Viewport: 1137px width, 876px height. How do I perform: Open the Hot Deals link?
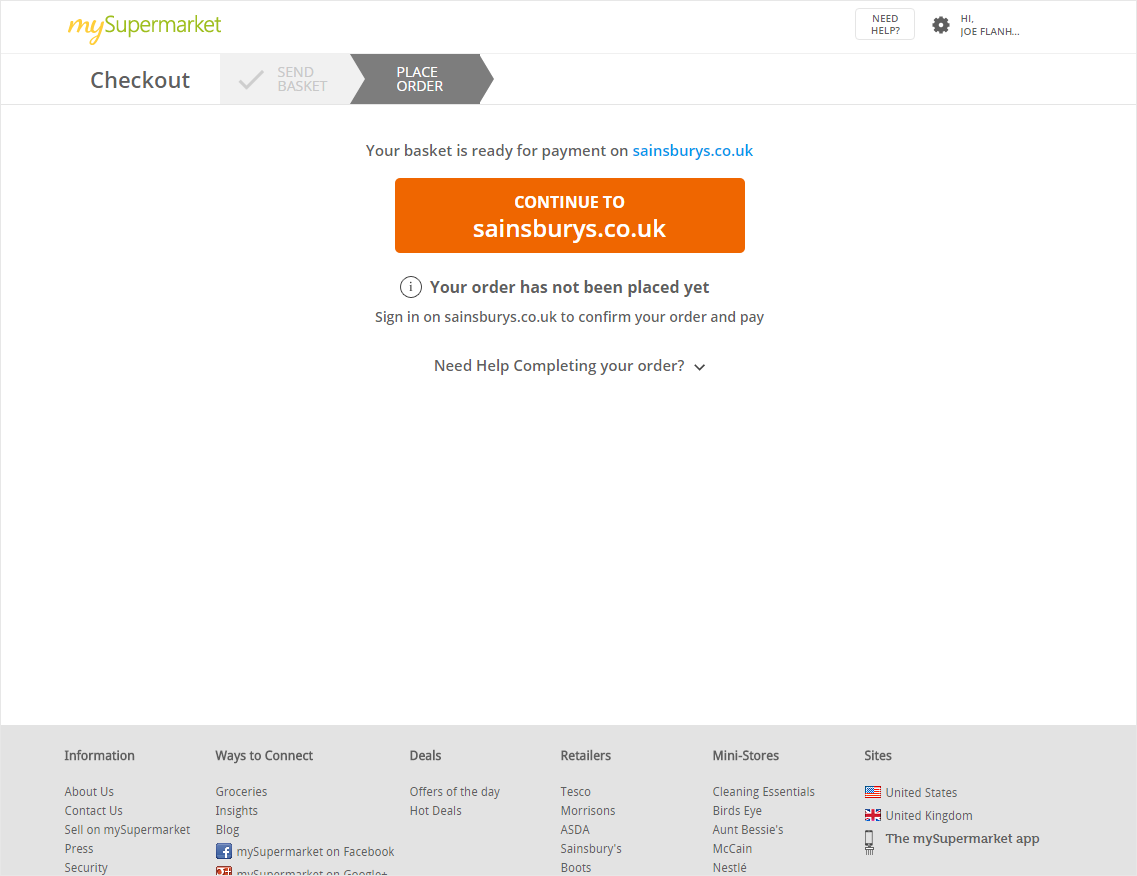(x=436, y=811)
